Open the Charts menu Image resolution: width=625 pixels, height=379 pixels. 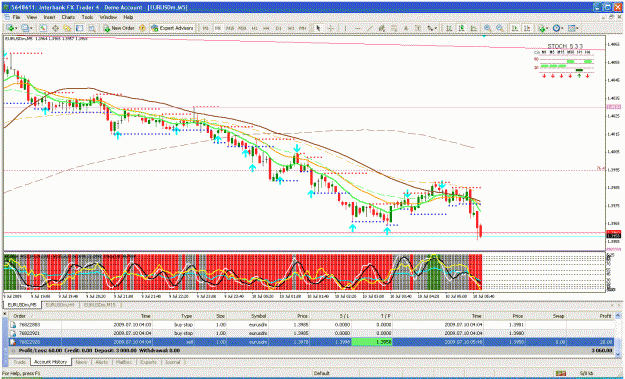click(68, 18)
